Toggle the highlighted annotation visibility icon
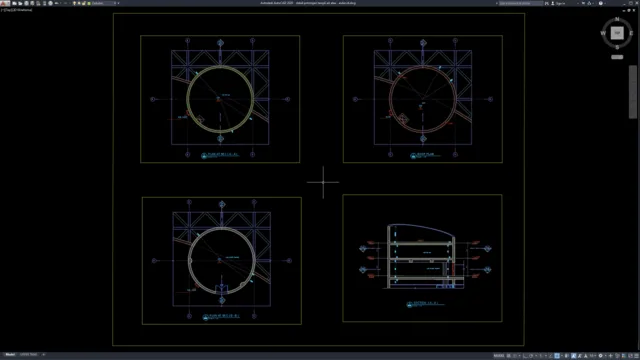 coord(573,356)
